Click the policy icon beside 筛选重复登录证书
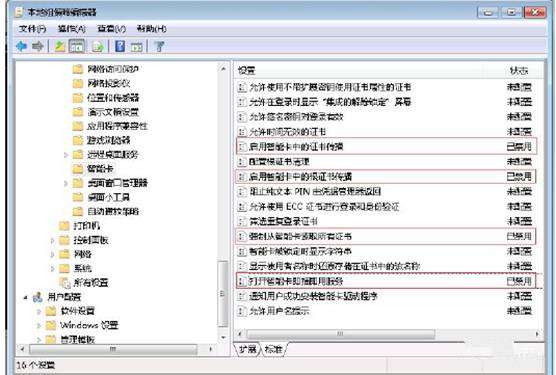The width and height of the screenshot is (556, 375). pyautogui.click(x=241, y=222)
